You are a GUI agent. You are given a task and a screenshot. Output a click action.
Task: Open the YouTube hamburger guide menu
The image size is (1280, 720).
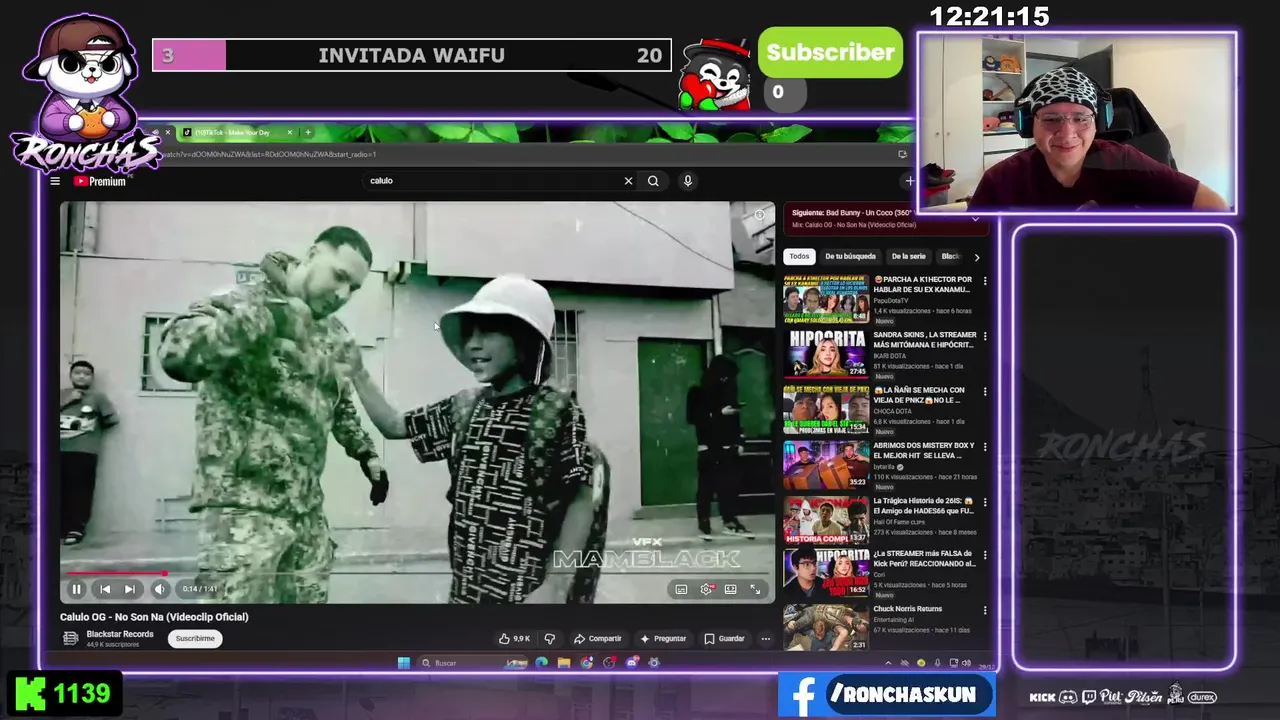(x=55, y=181)
